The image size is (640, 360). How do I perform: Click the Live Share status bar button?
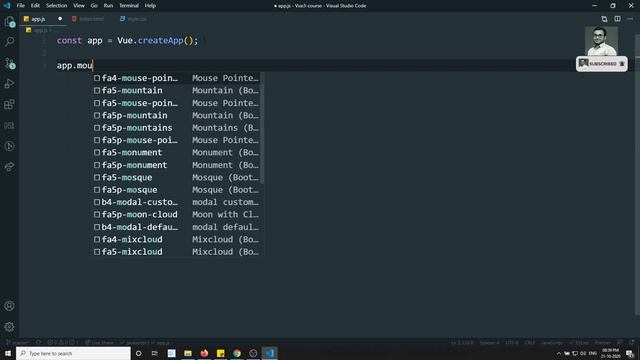100,343
